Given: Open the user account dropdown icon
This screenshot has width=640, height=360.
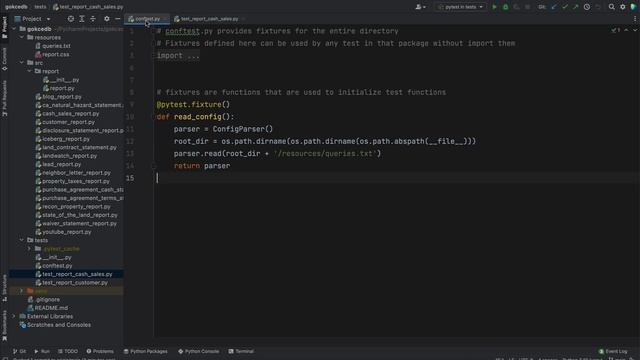Looking at the screenshot, I should pyautogui.click(x=420, y=7).
